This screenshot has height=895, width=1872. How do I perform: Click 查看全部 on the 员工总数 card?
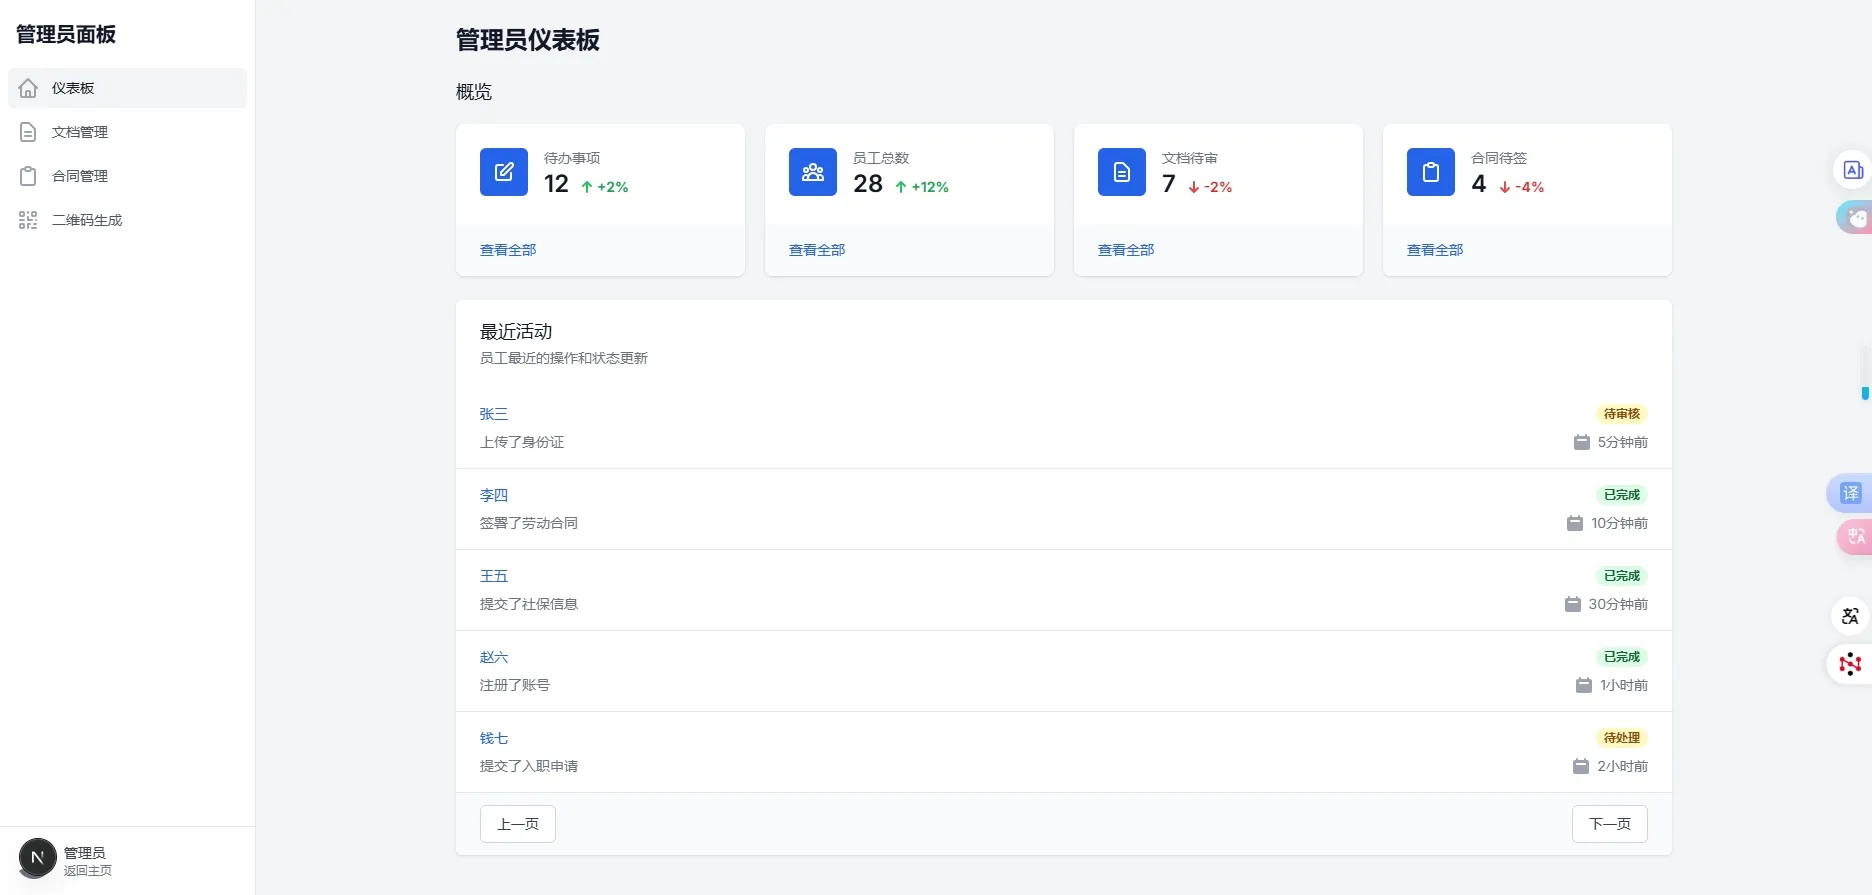click(x=817, y=250)
